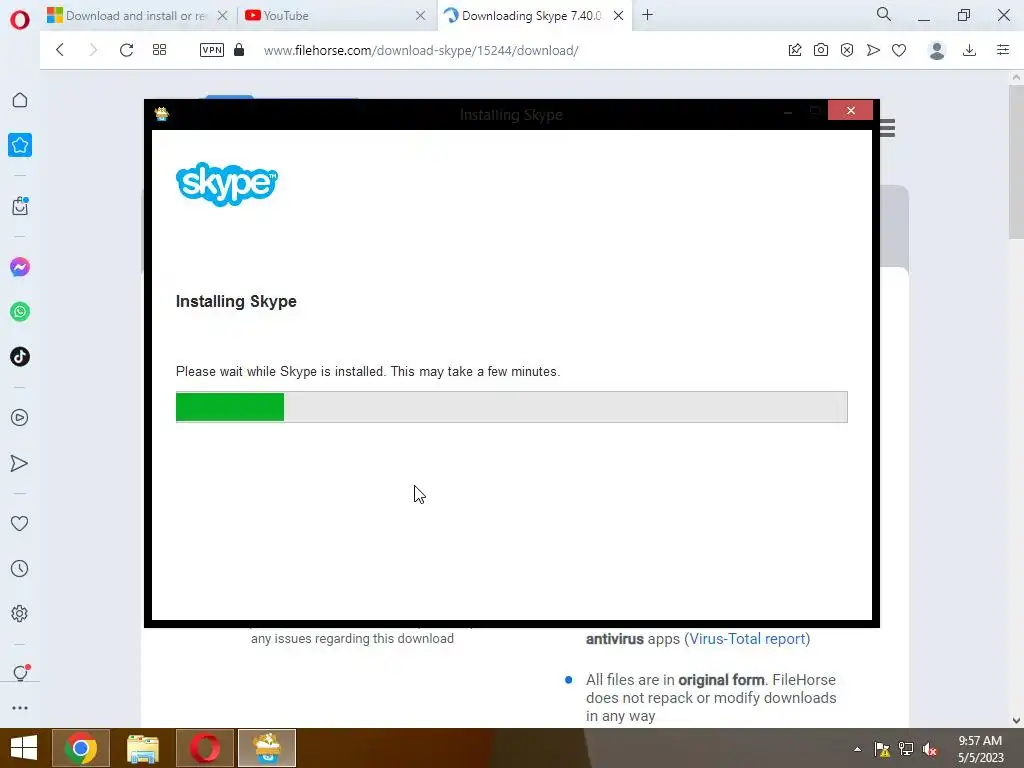Close the YouTube tab
This screenshot has height=768, width=1024.
[x=421, y=16]
